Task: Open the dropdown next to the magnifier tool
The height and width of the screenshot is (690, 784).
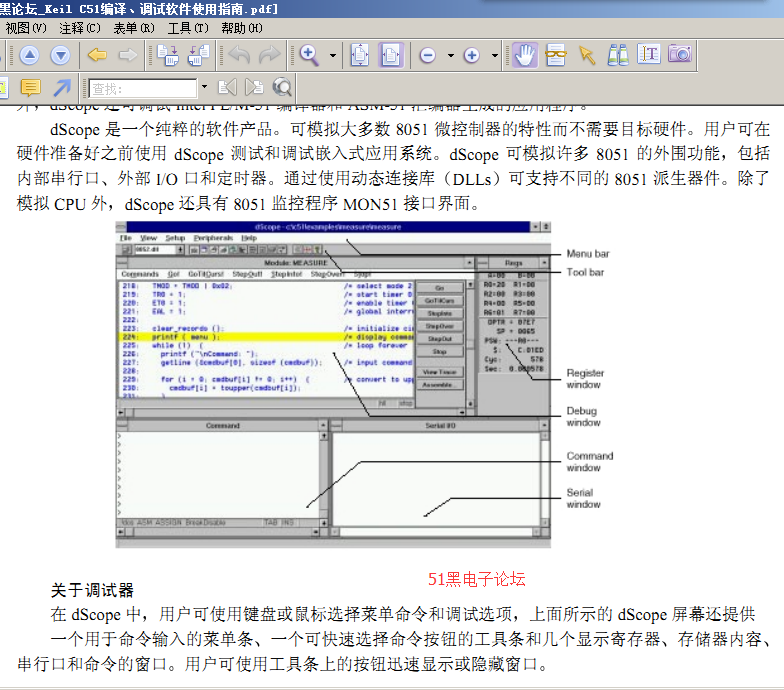Action: [x=332, y=56]
